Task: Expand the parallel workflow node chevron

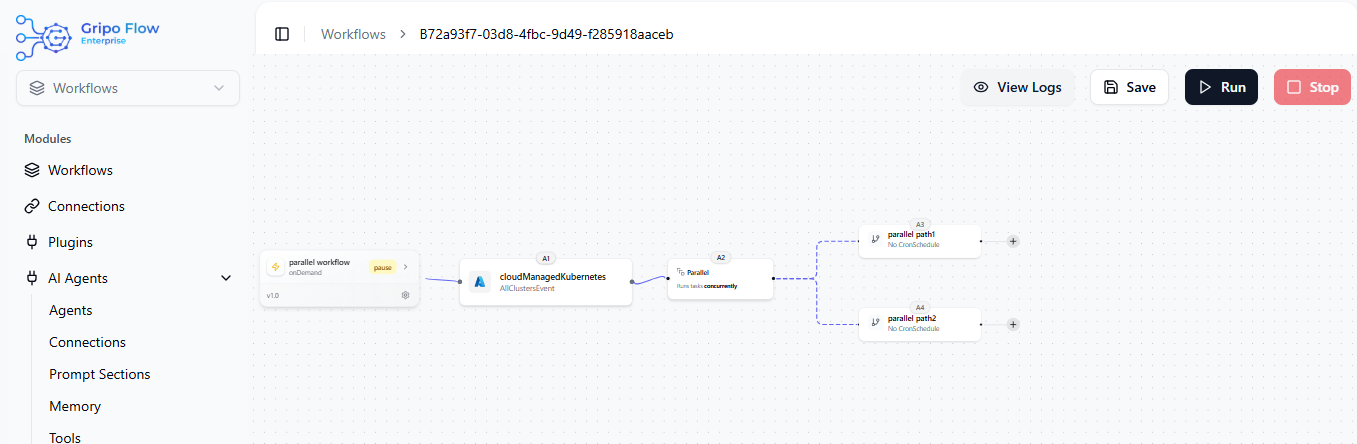Action: click(406, 267)
